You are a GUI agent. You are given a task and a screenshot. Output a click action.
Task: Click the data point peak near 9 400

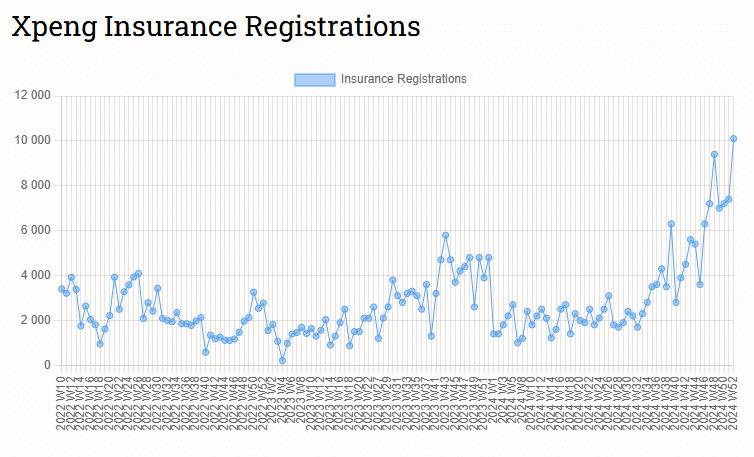pyautogui.click(x=714, y=154)
